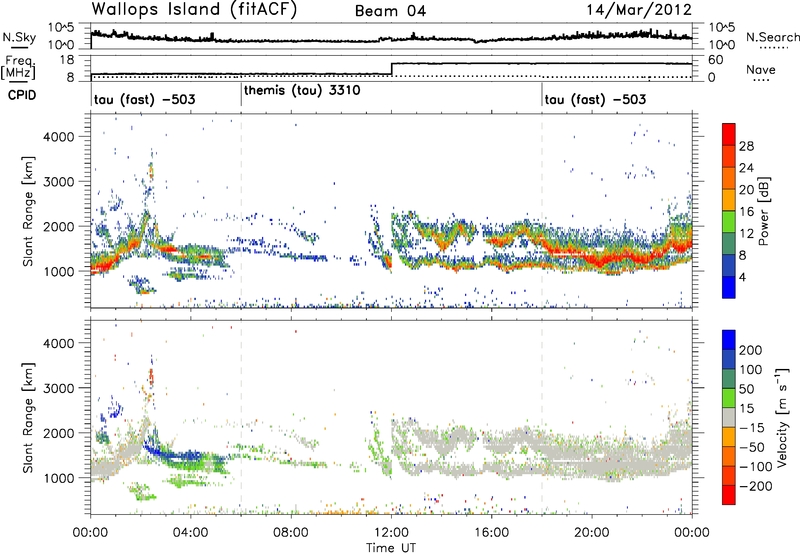
Task: Click the 'Velocity [m s-1]' colorbar title
Action: 782,417
